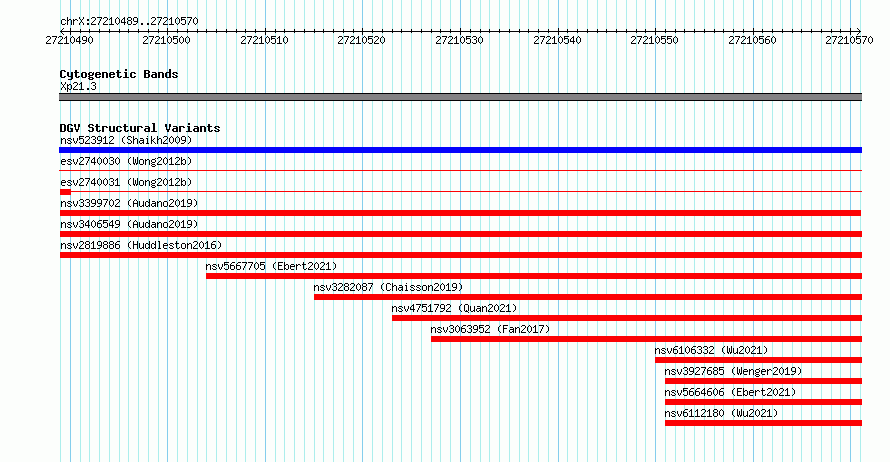Click the red bar of nsv5664606

763,402
